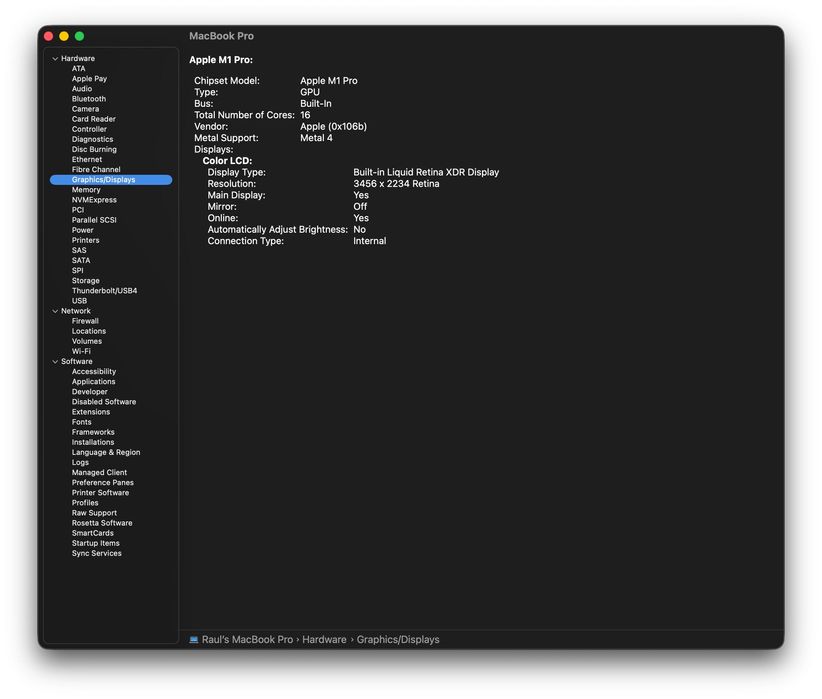Select Fibre Channel in the sidebar
This screenshot has height=699, width=822.
click(96, 169)
